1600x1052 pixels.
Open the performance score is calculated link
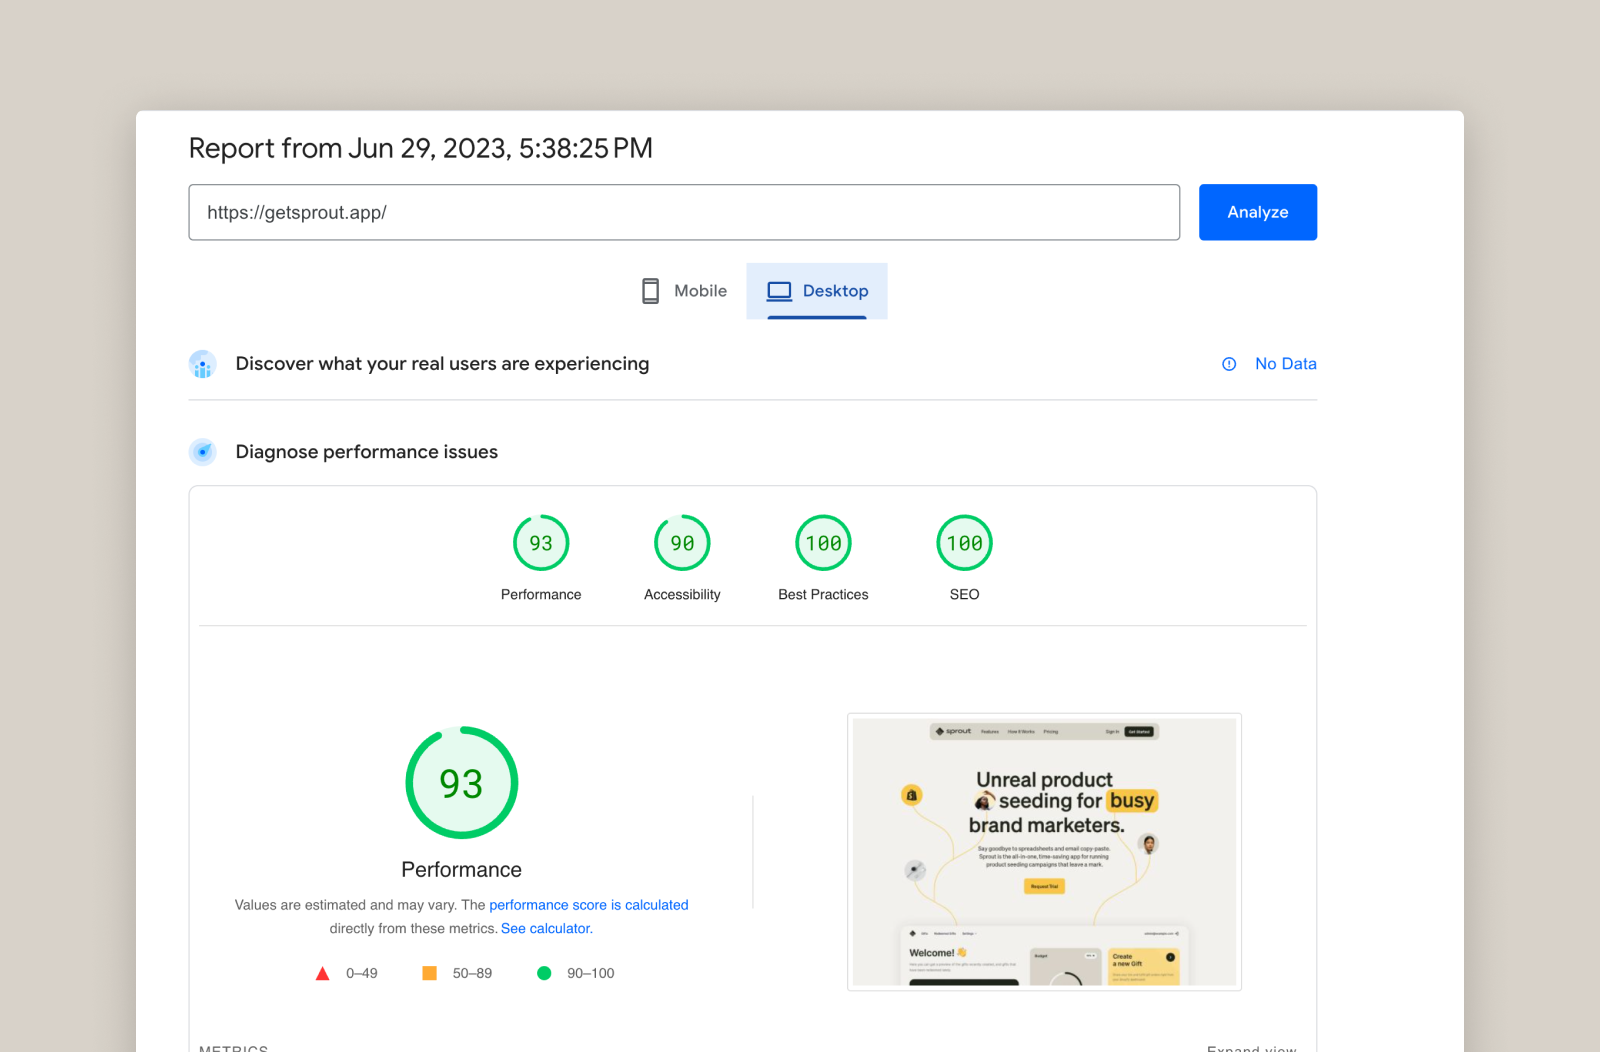click(x=588, y=905)
